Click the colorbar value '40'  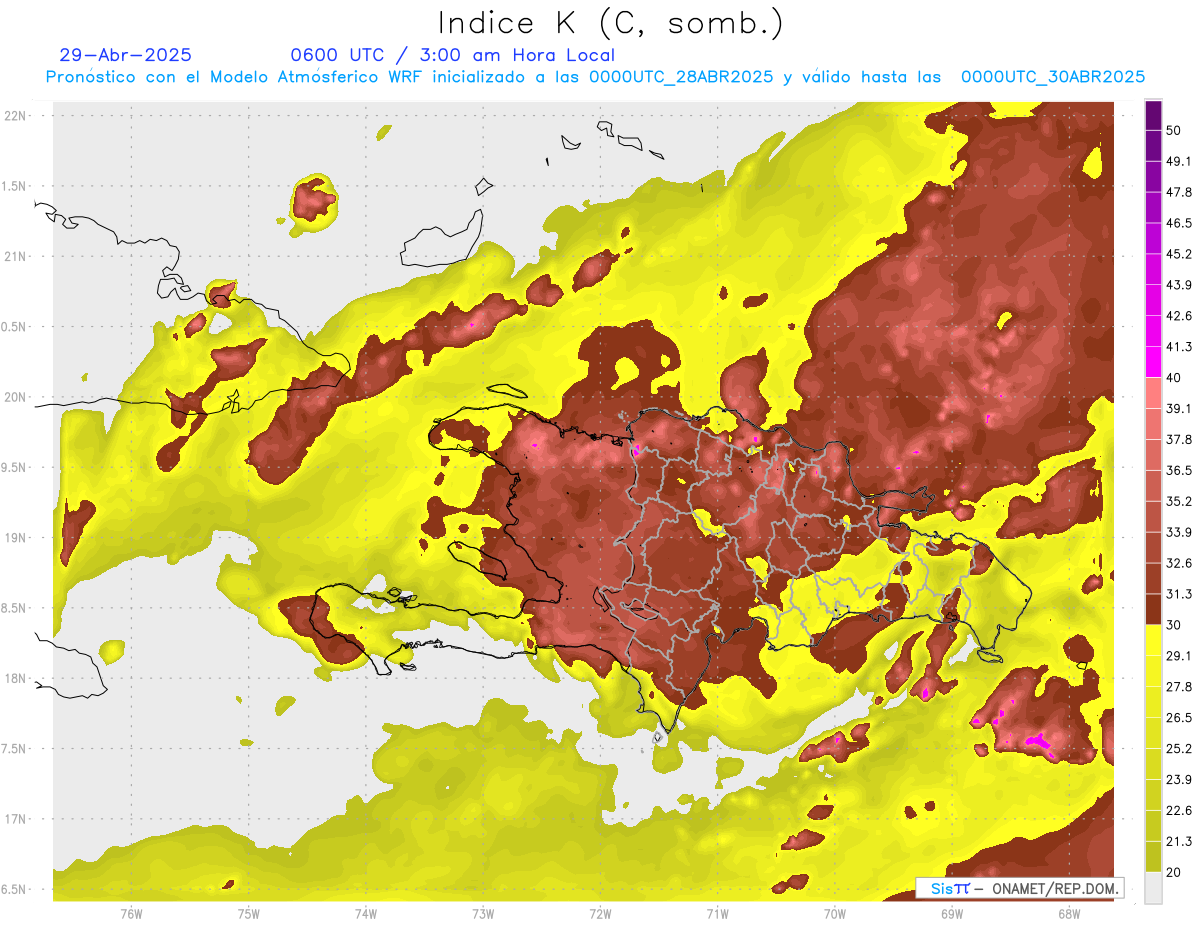pos(1173,378)
